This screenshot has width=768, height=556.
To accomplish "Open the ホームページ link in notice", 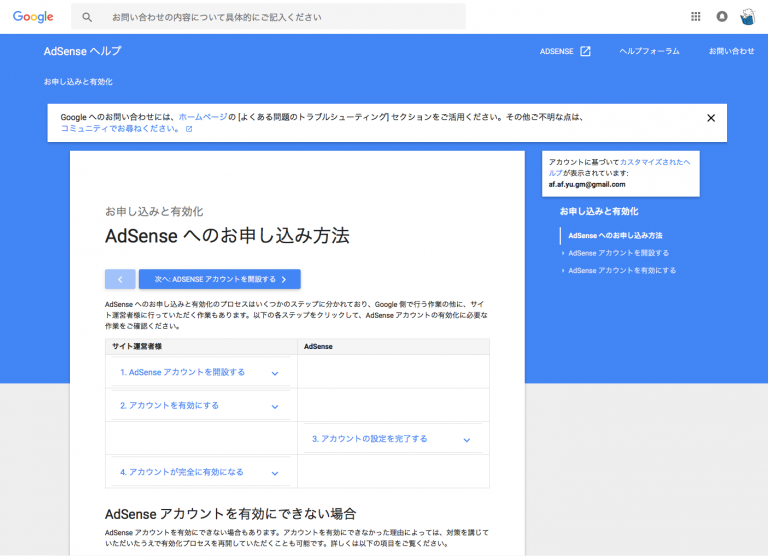I will point(203,117).
